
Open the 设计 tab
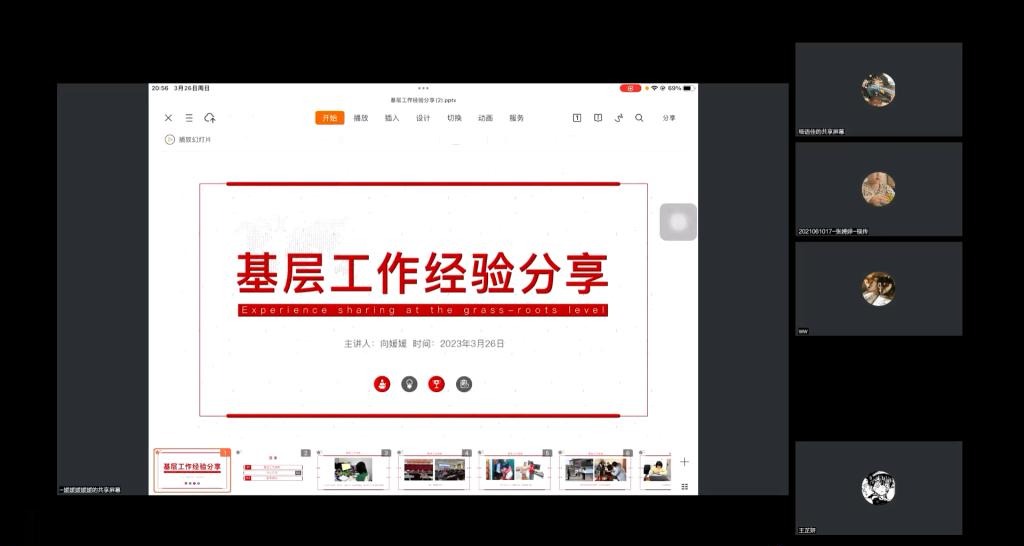[423, 118]
